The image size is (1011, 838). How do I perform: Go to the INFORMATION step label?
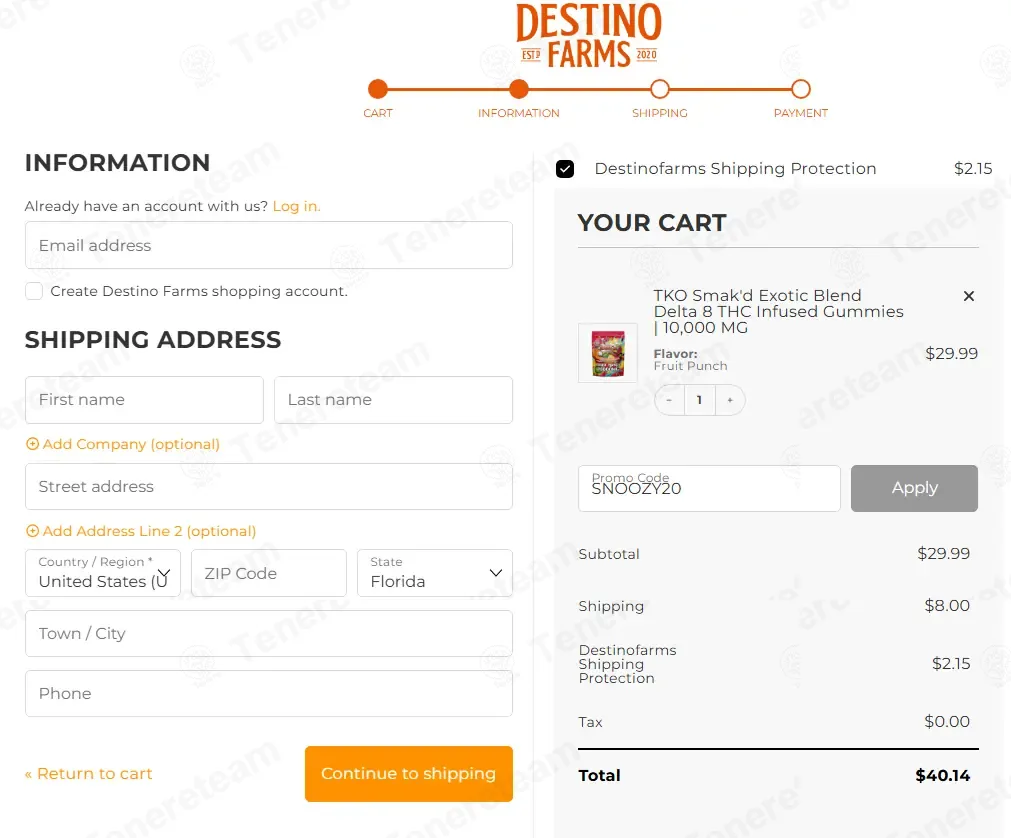tap(519, 113)
